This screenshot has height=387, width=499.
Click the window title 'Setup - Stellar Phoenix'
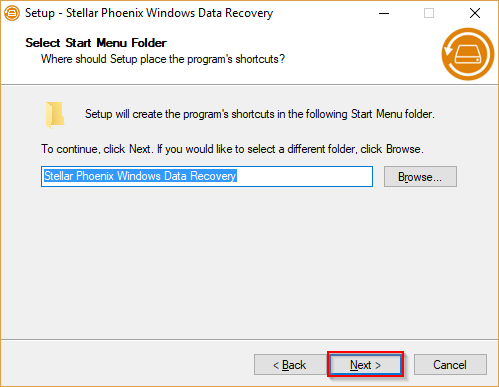tap(149, 13)
